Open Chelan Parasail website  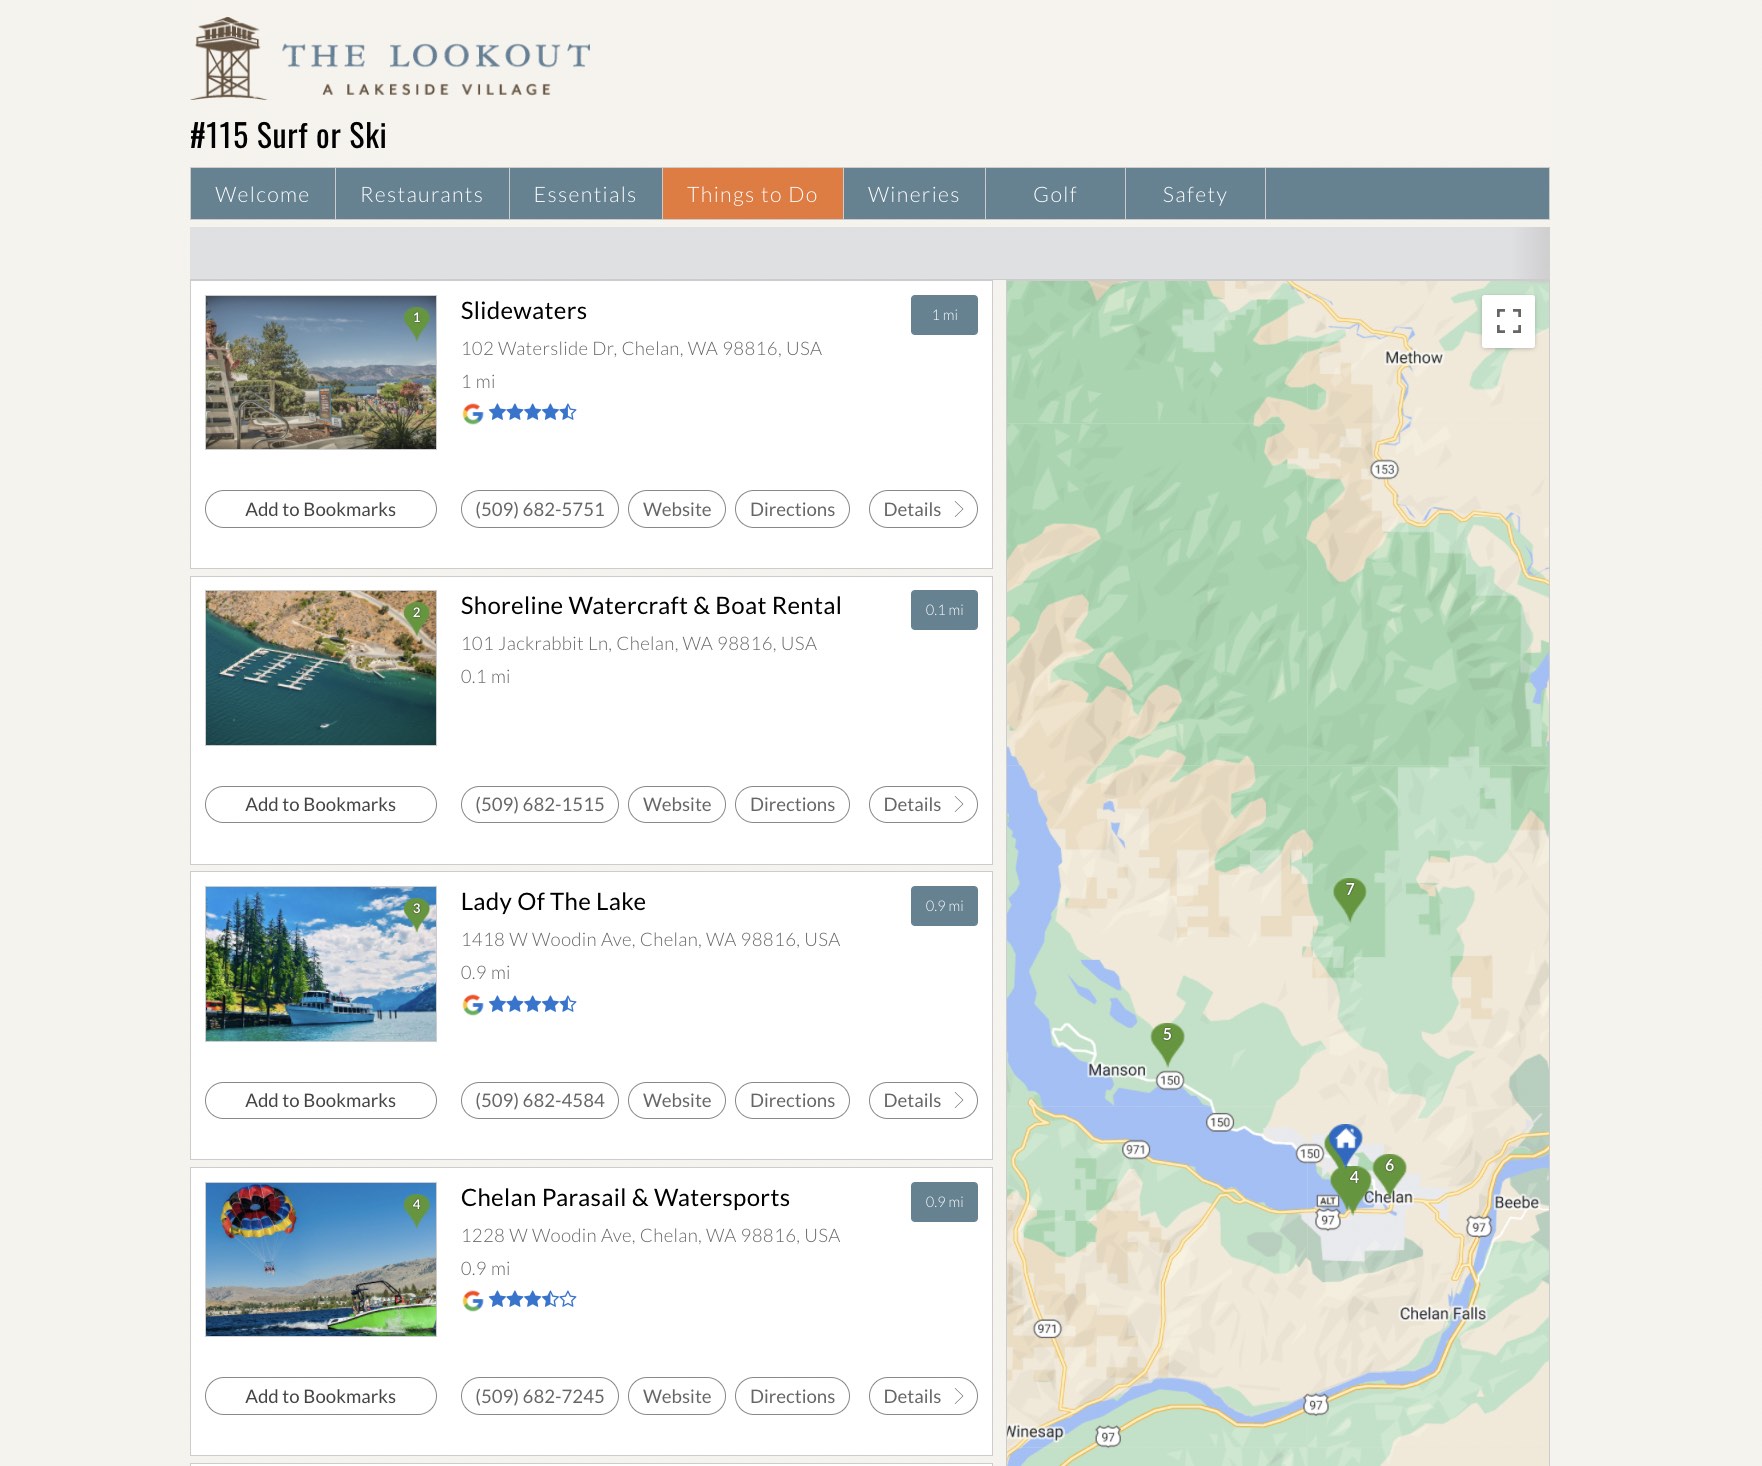pyautogui.click(x=677, y=1396)
